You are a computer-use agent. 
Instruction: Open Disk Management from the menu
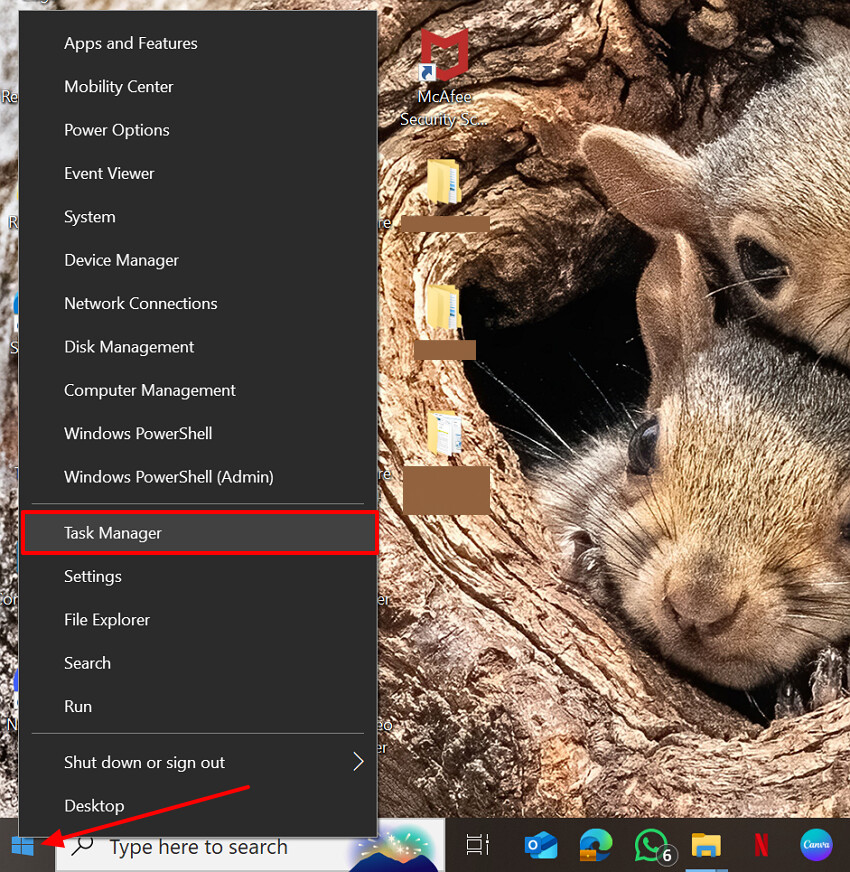(x=129, y=347)
